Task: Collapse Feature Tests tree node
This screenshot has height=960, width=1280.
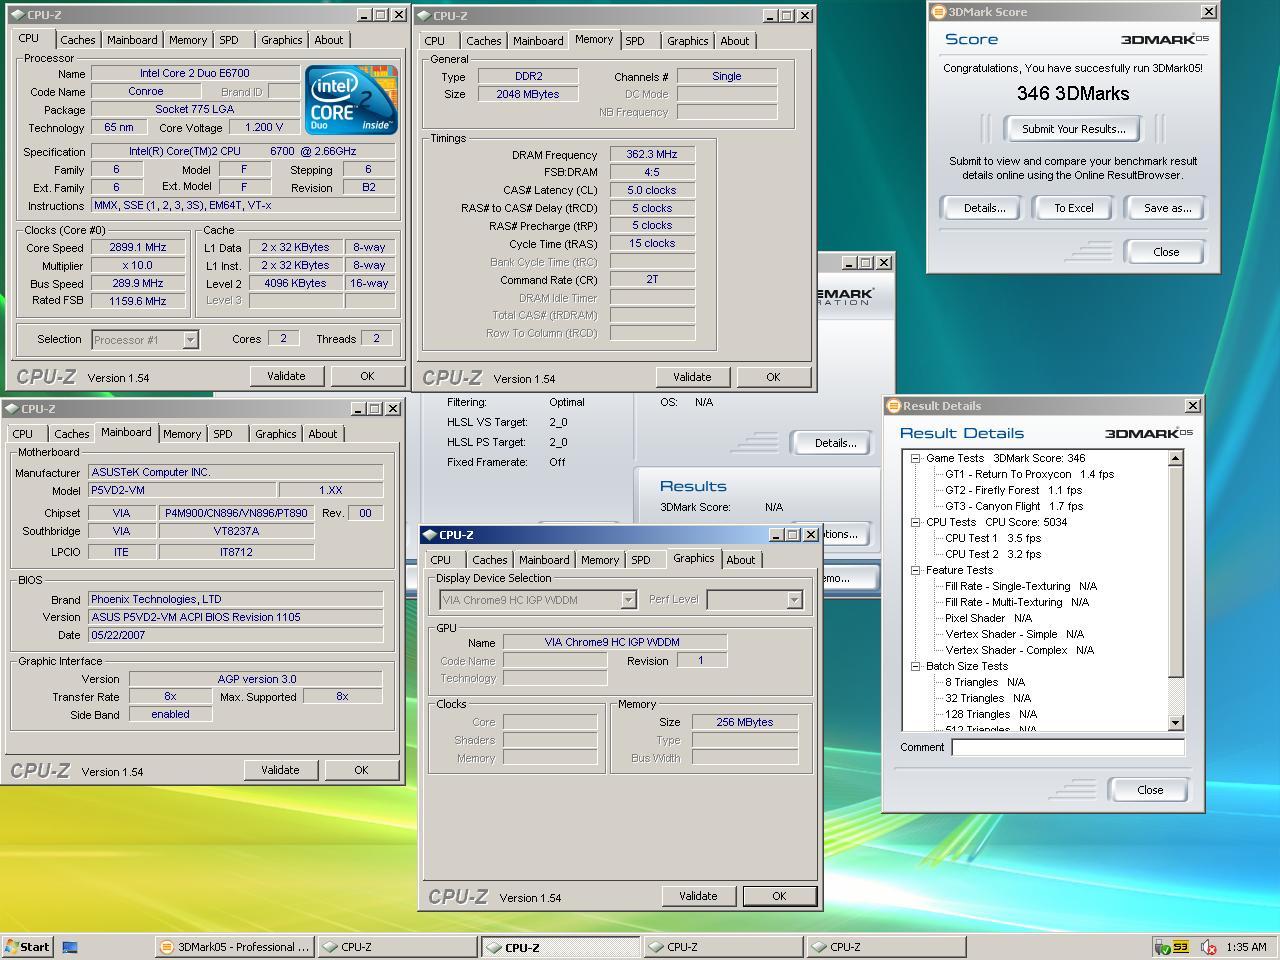Action: tap(915, 570)
